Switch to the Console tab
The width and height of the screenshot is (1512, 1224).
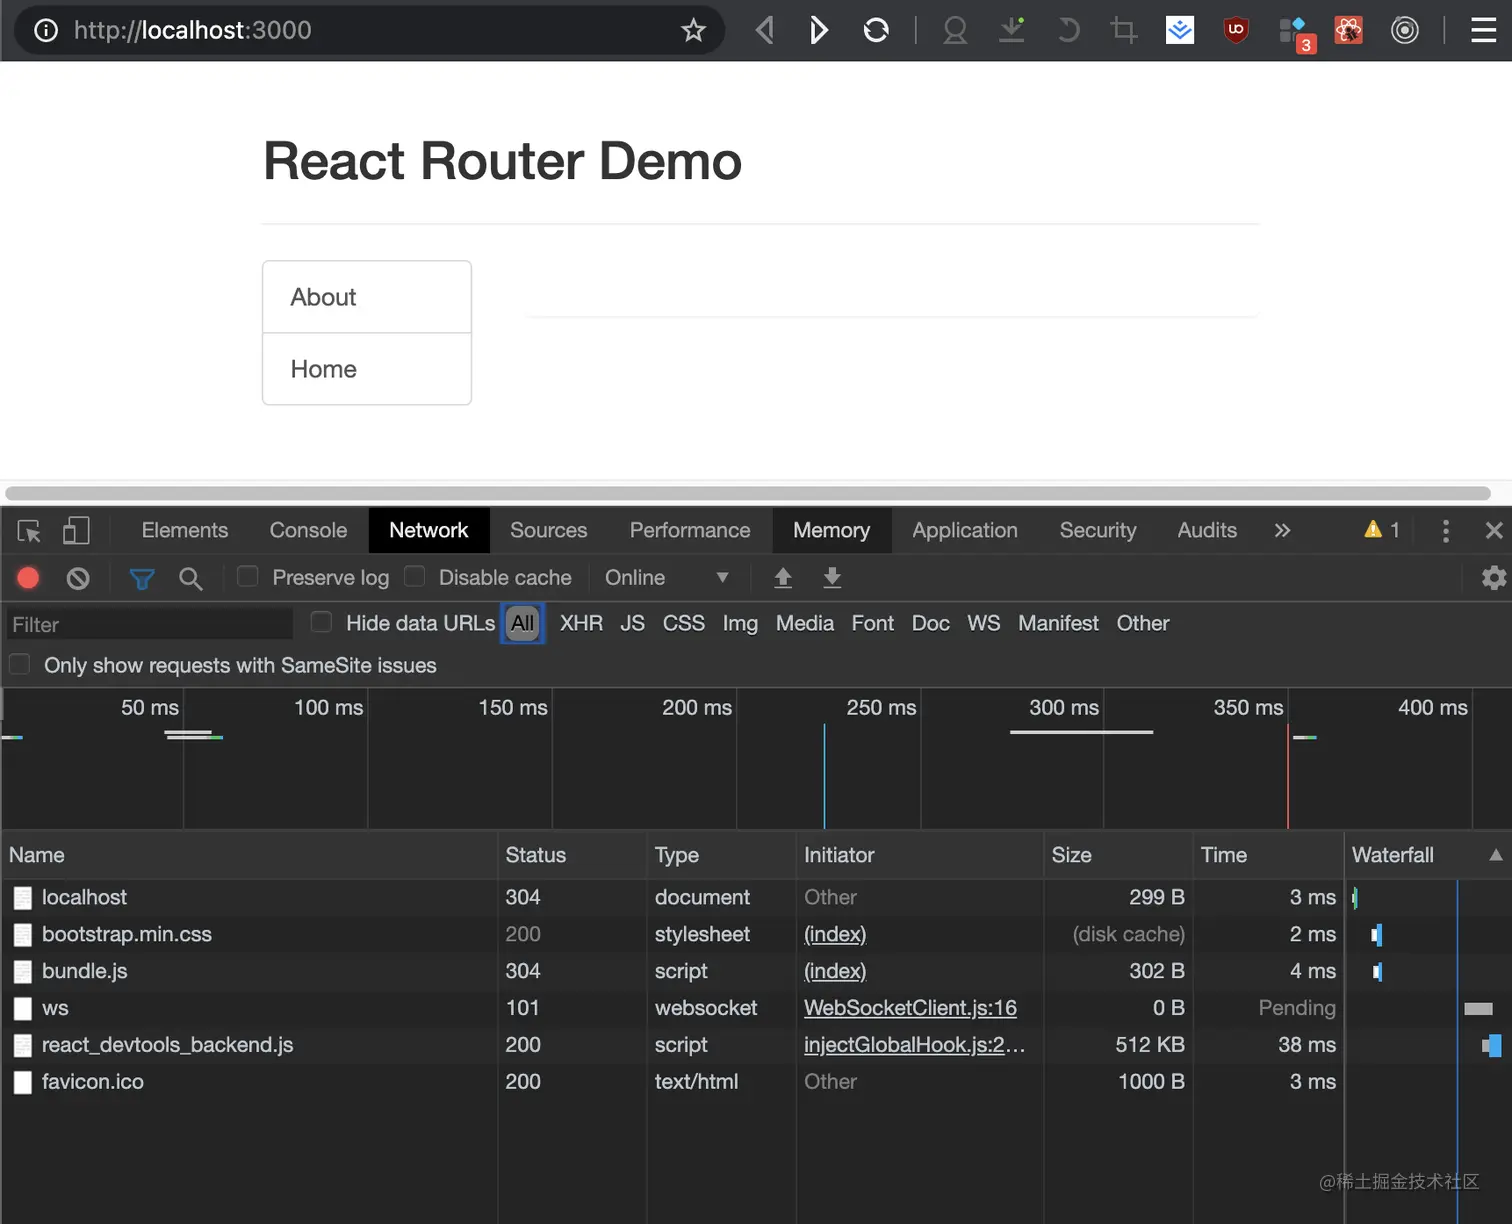pyautogui.click(x=308, y=530)
